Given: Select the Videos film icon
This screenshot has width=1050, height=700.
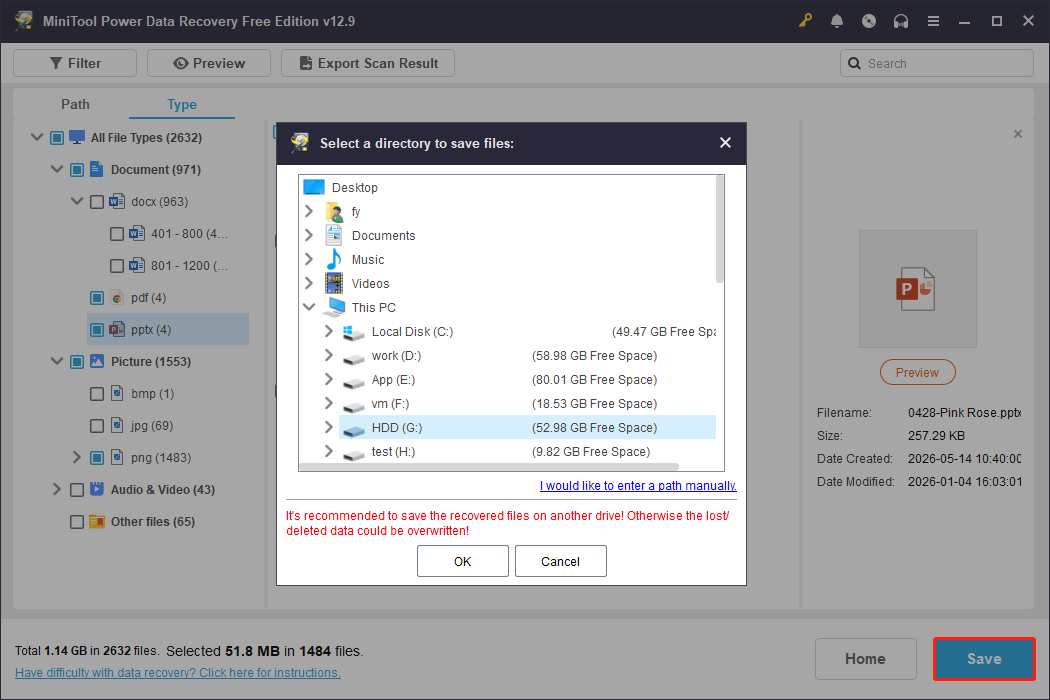Looking at the screenshot, I should (333, 283).
